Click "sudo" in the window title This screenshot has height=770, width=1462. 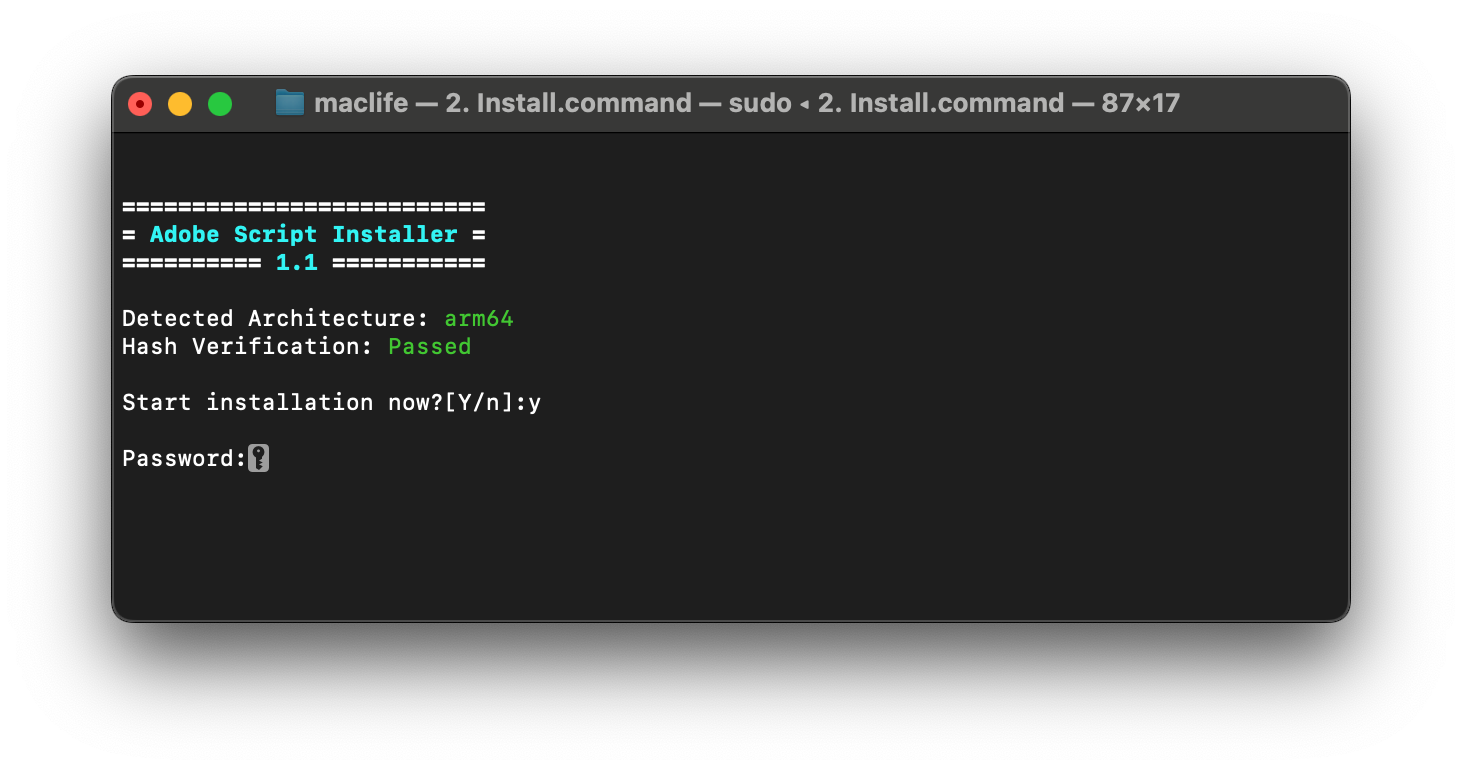760,103
